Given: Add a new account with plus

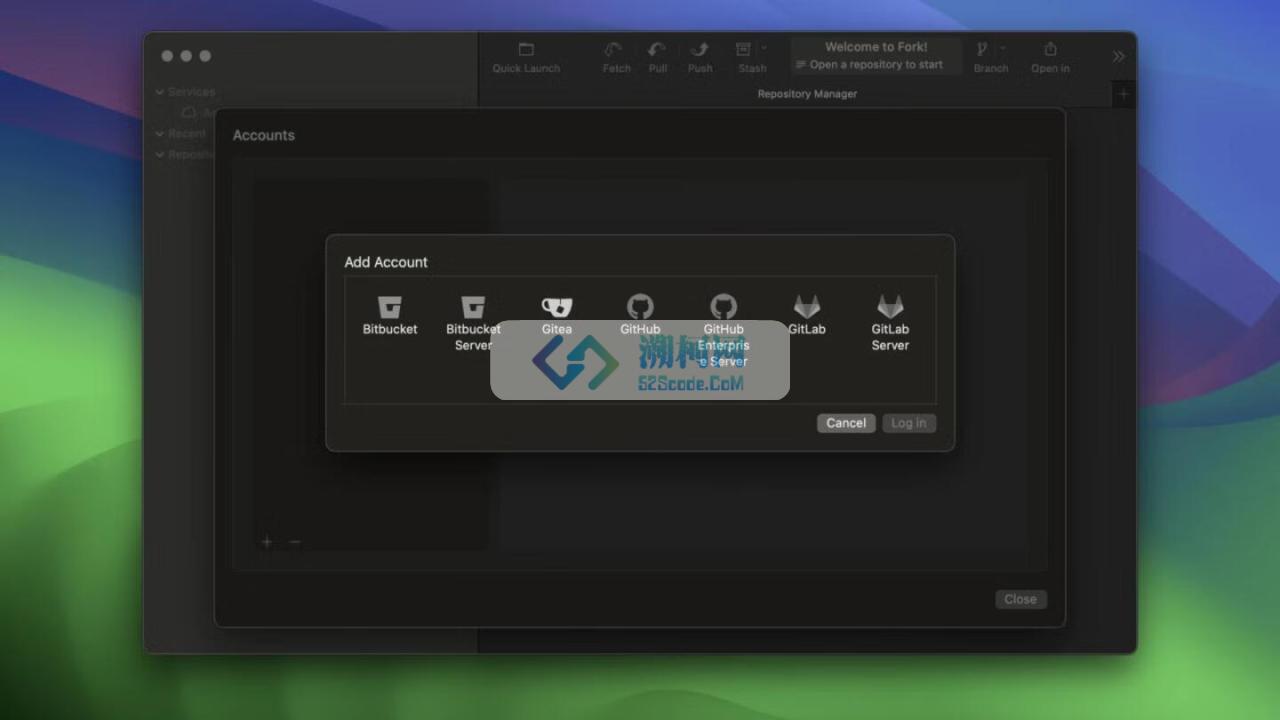Looking at the screenshot, I should coord(267,542).
